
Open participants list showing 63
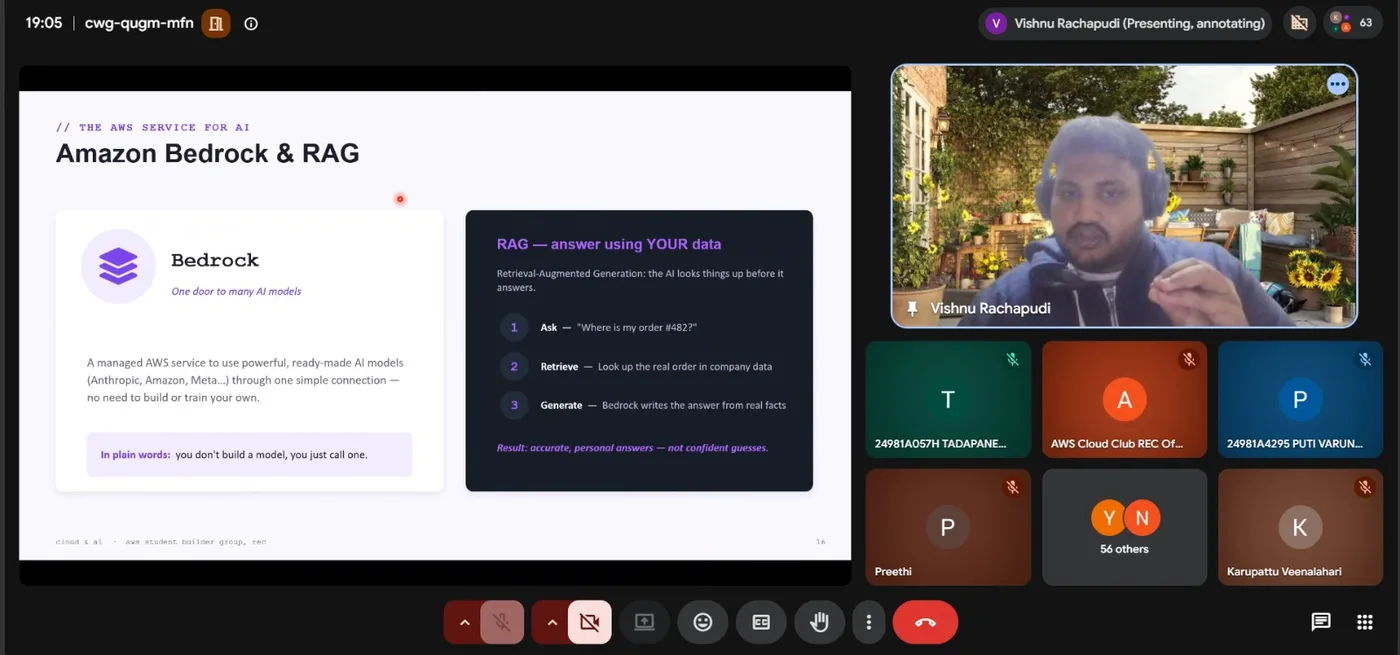1355,23
